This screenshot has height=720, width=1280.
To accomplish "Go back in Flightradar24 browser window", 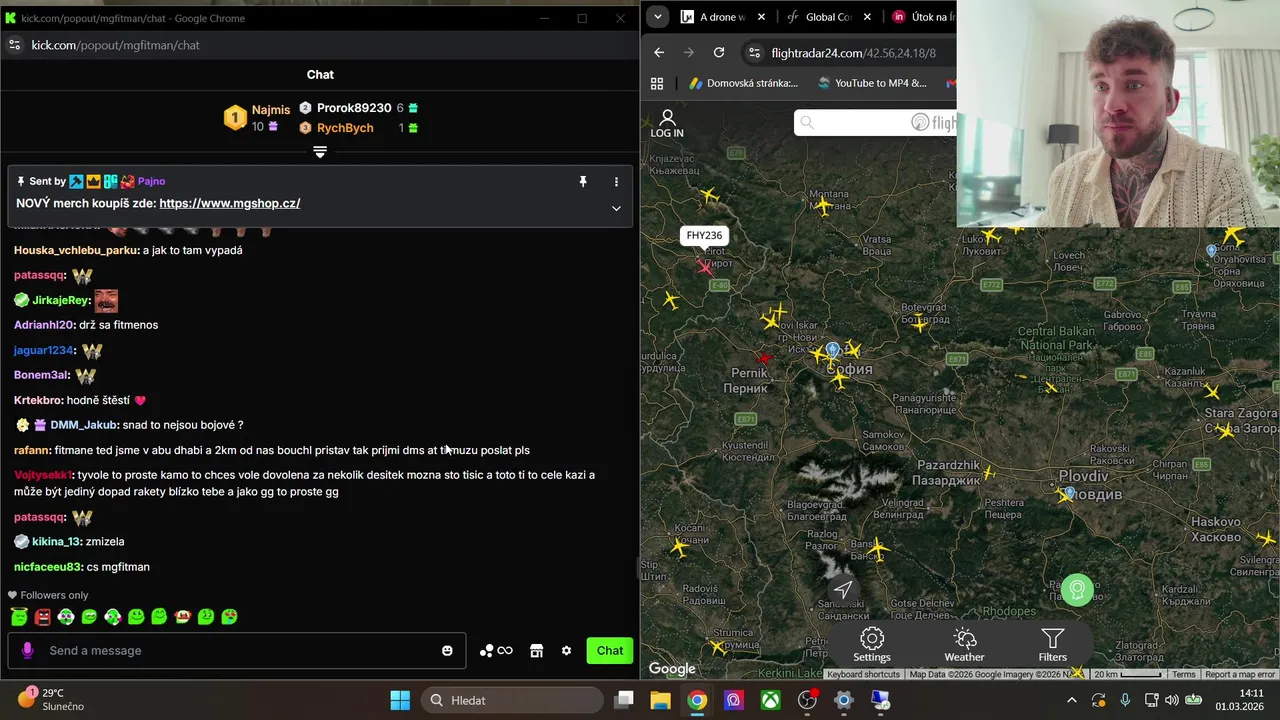I will click(658, 53).
